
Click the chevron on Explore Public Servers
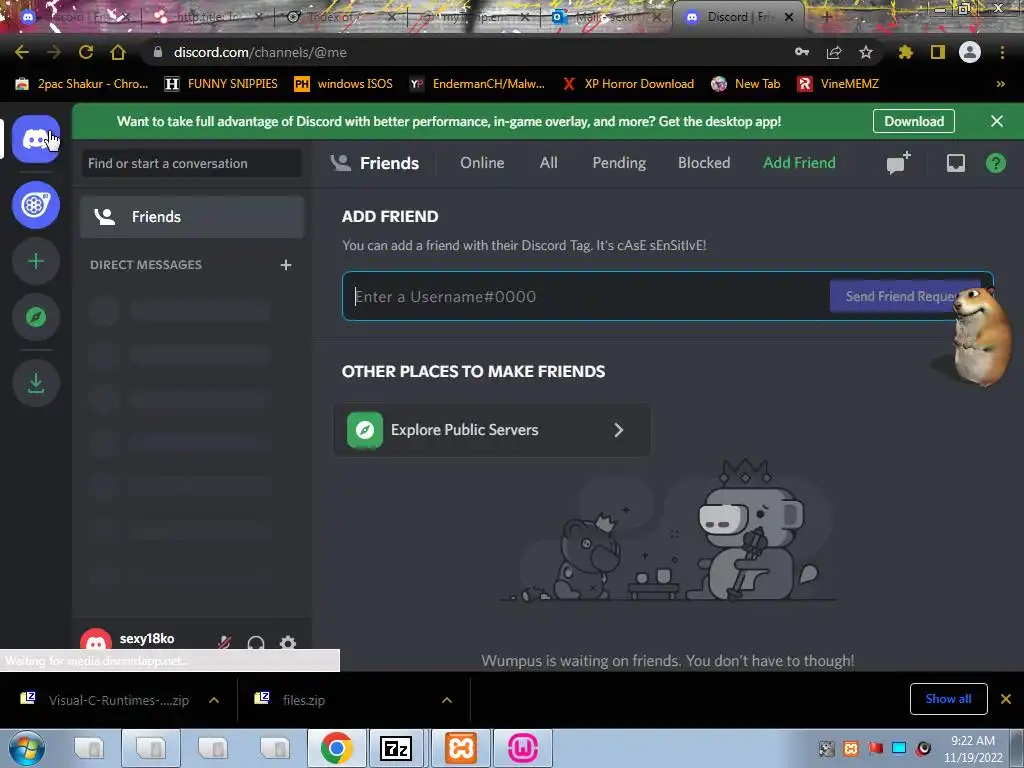618,430
